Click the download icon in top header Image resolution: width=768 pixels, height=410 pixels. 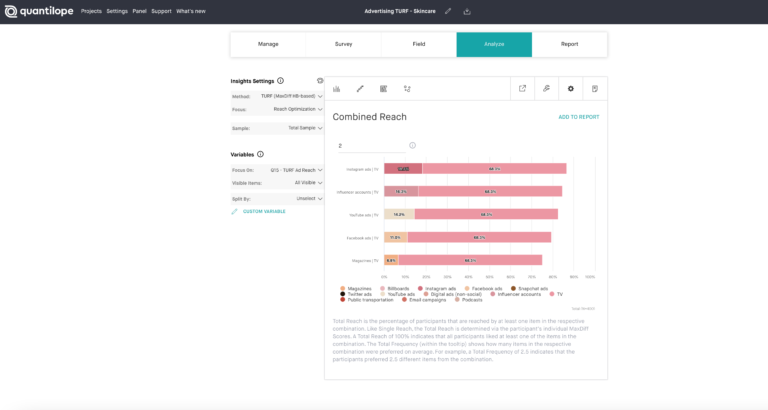(467, 11)
